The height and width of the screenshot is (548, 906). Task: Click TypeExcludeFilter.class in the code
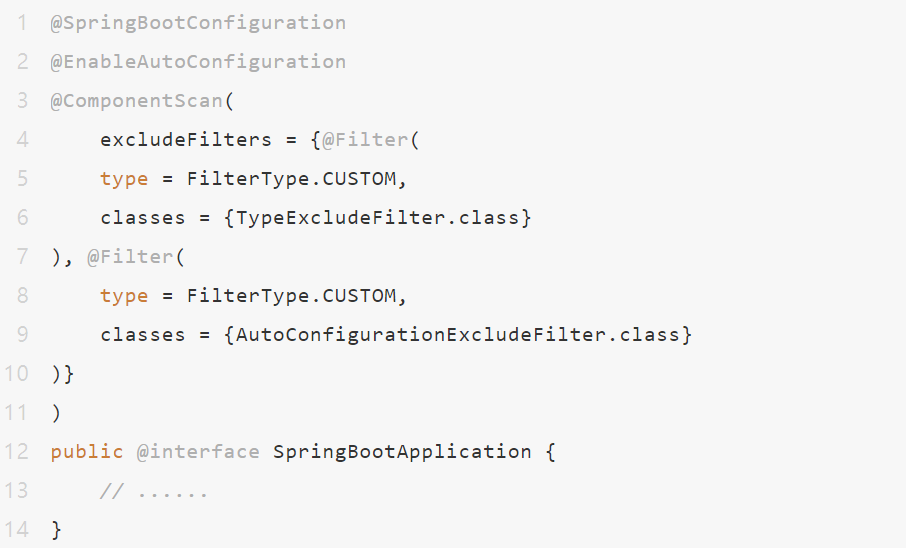point(383,218)
